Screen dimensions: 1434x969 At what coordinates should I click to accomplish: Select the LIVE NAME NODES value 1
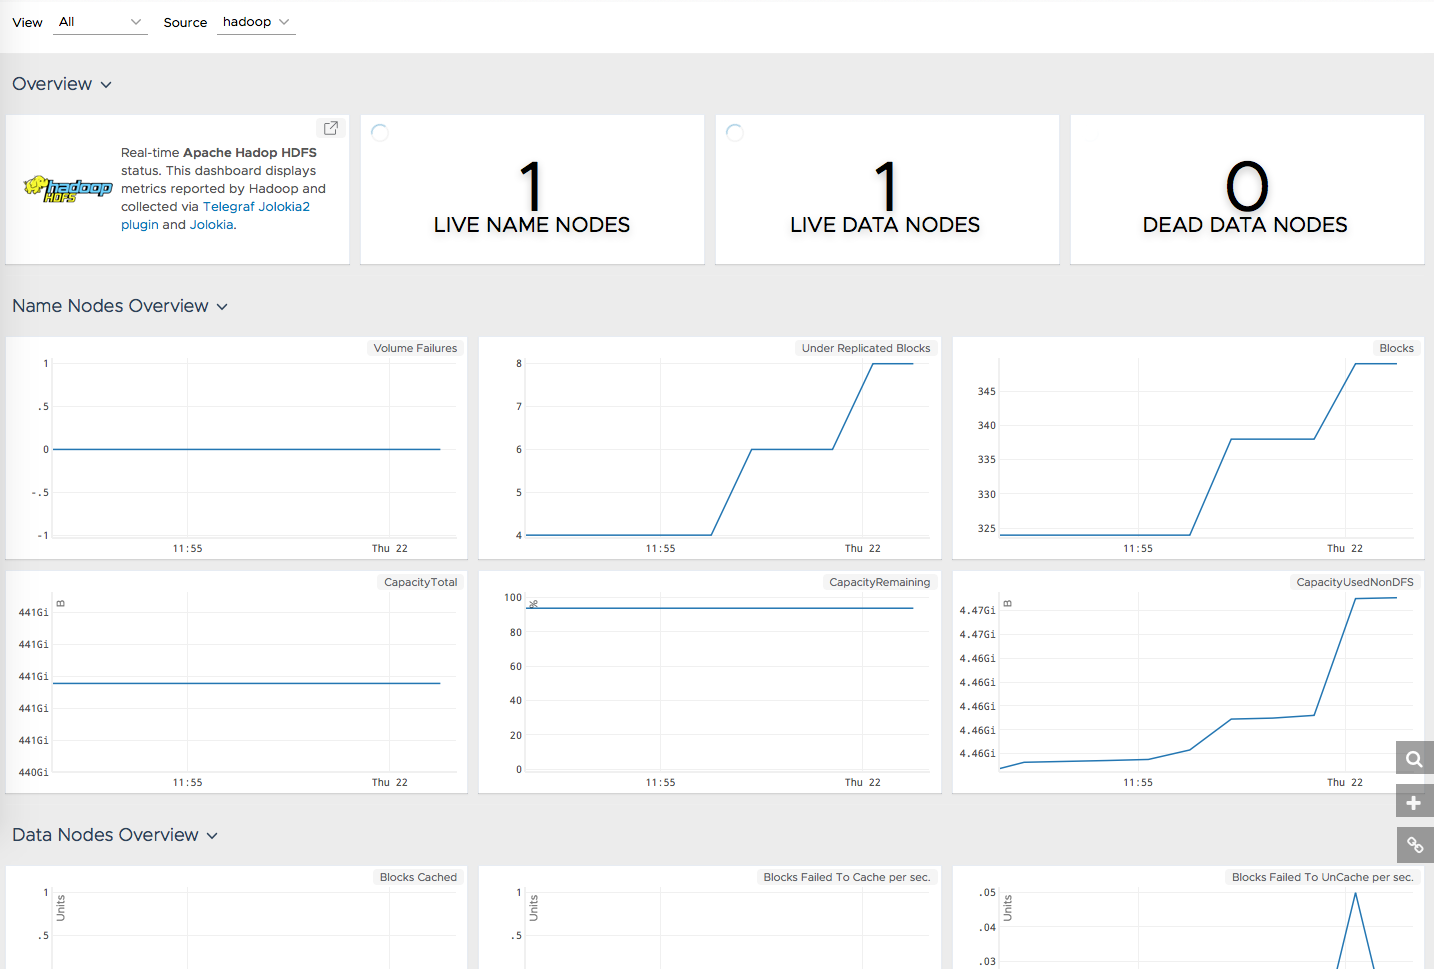pos(531,186)
